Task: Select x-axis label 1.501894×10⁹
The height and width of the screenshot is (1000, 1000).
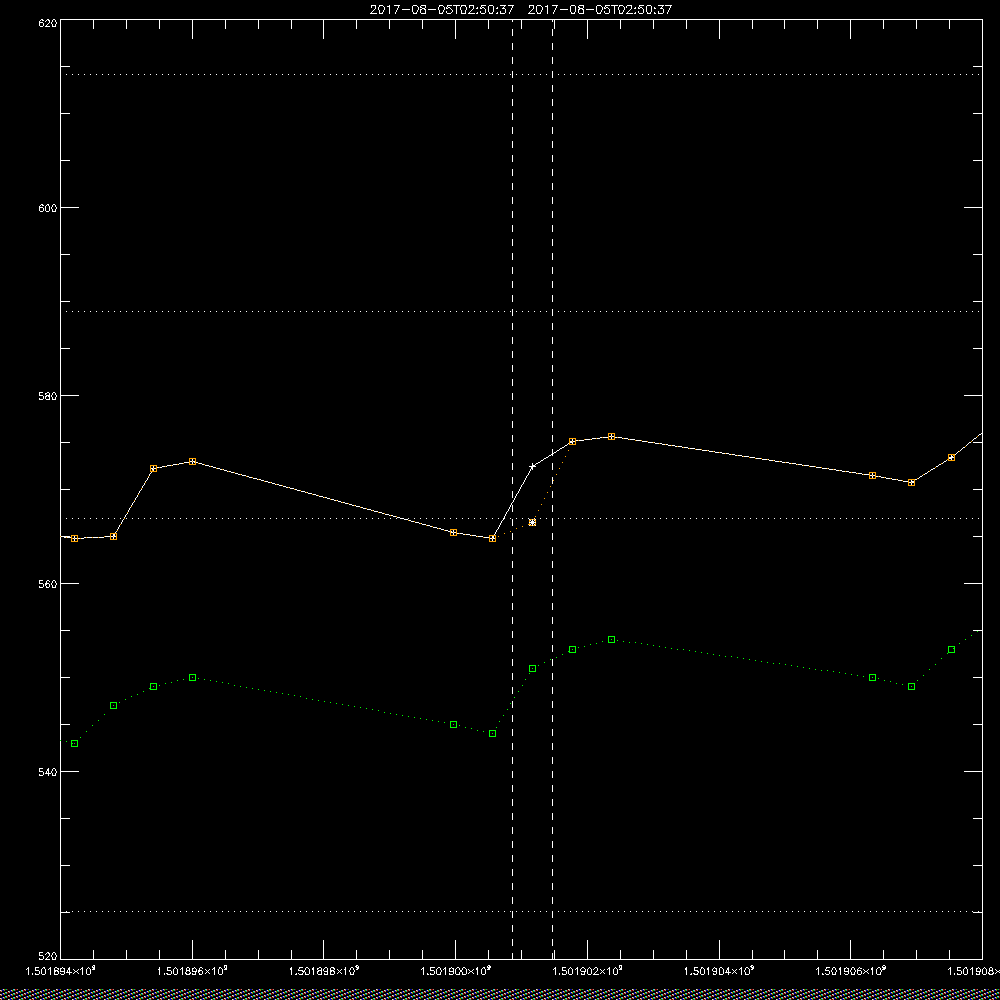Action: tap(61, 971)
